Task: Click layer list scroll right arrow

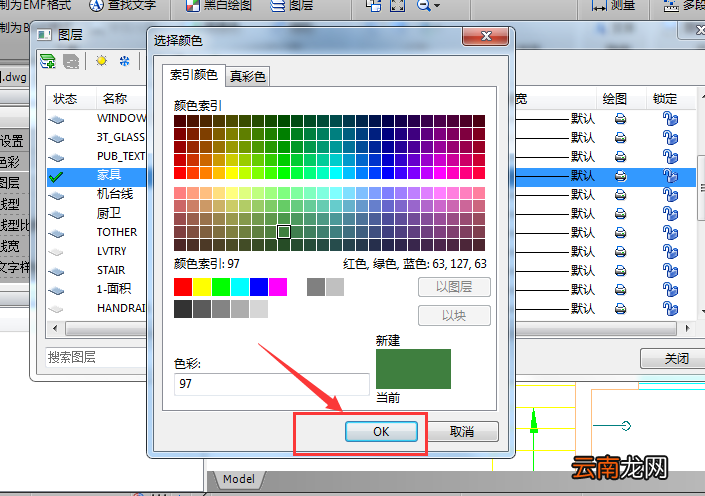Action: click(x=687, y=328)
